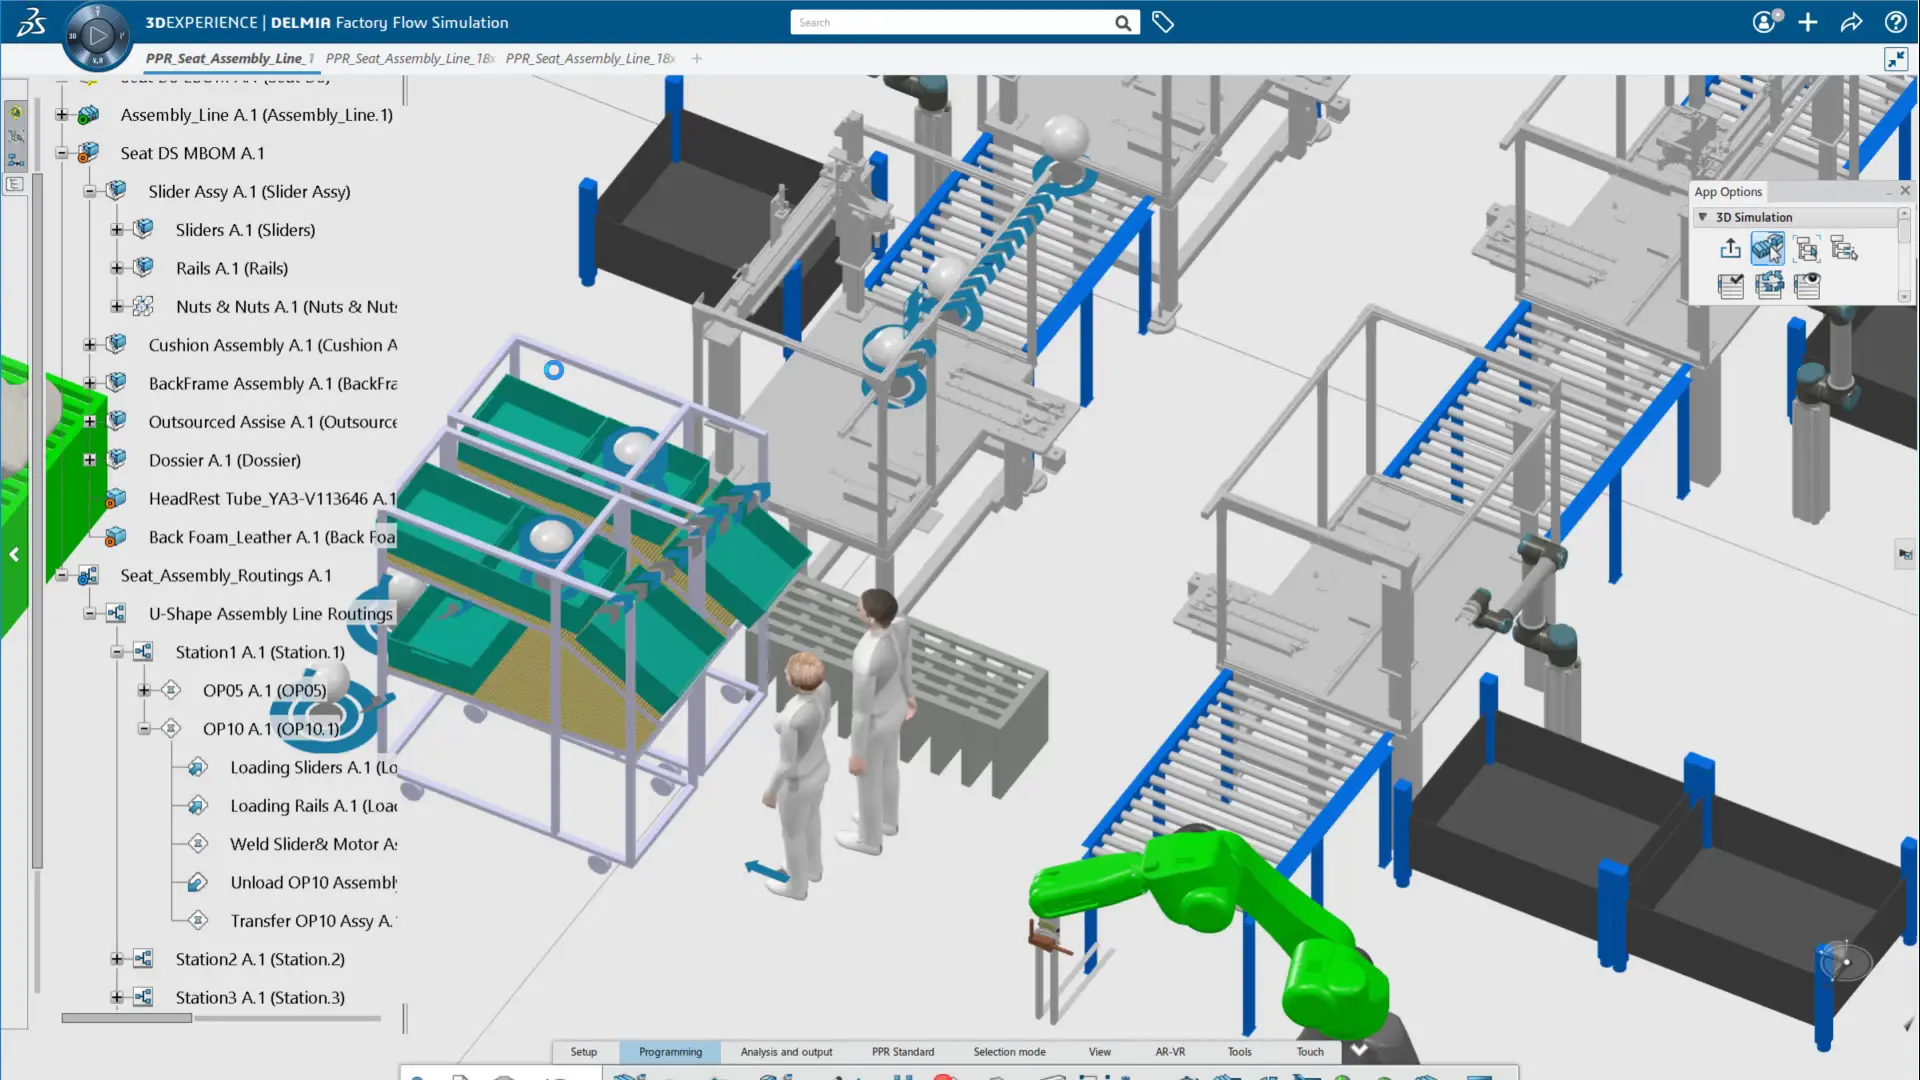Open the Setup tab
Screen dimensions: 1920x1080
[583, 1052]
